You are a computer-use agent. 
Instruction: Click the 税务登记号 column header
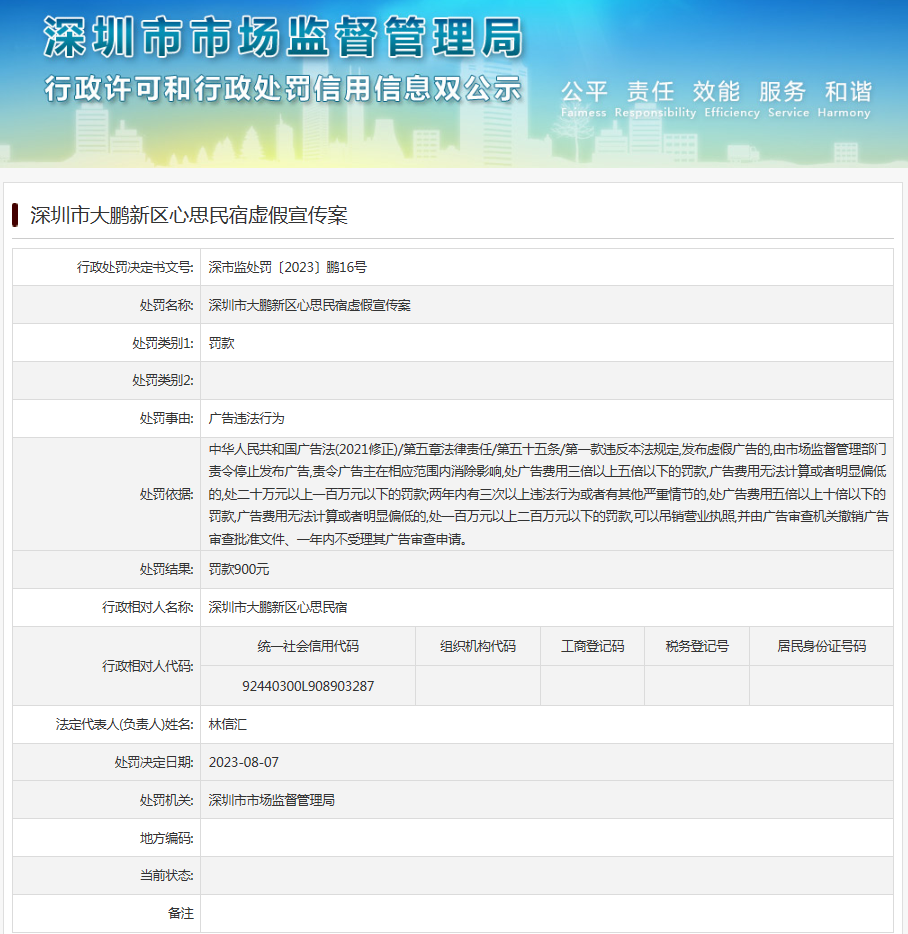(x=697, y=646)
